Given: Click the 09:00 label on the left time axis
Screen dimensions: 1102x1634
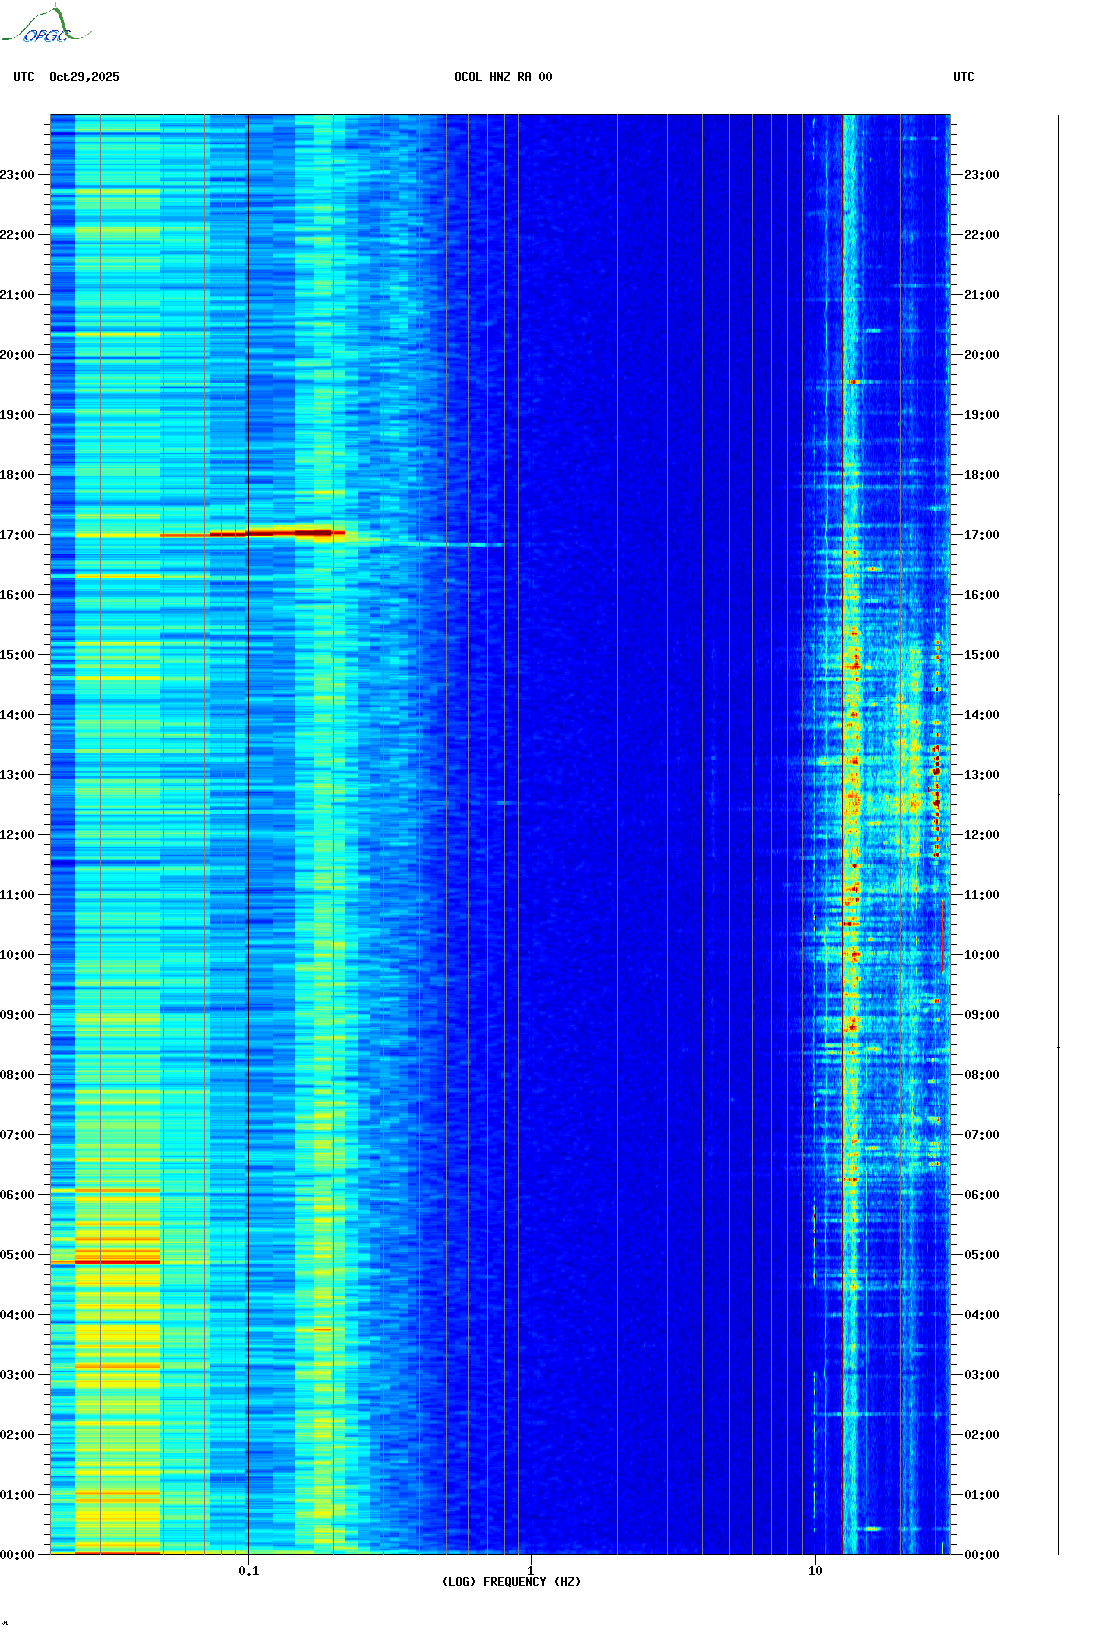Looking at the screenshot, I should point(17,1015).
